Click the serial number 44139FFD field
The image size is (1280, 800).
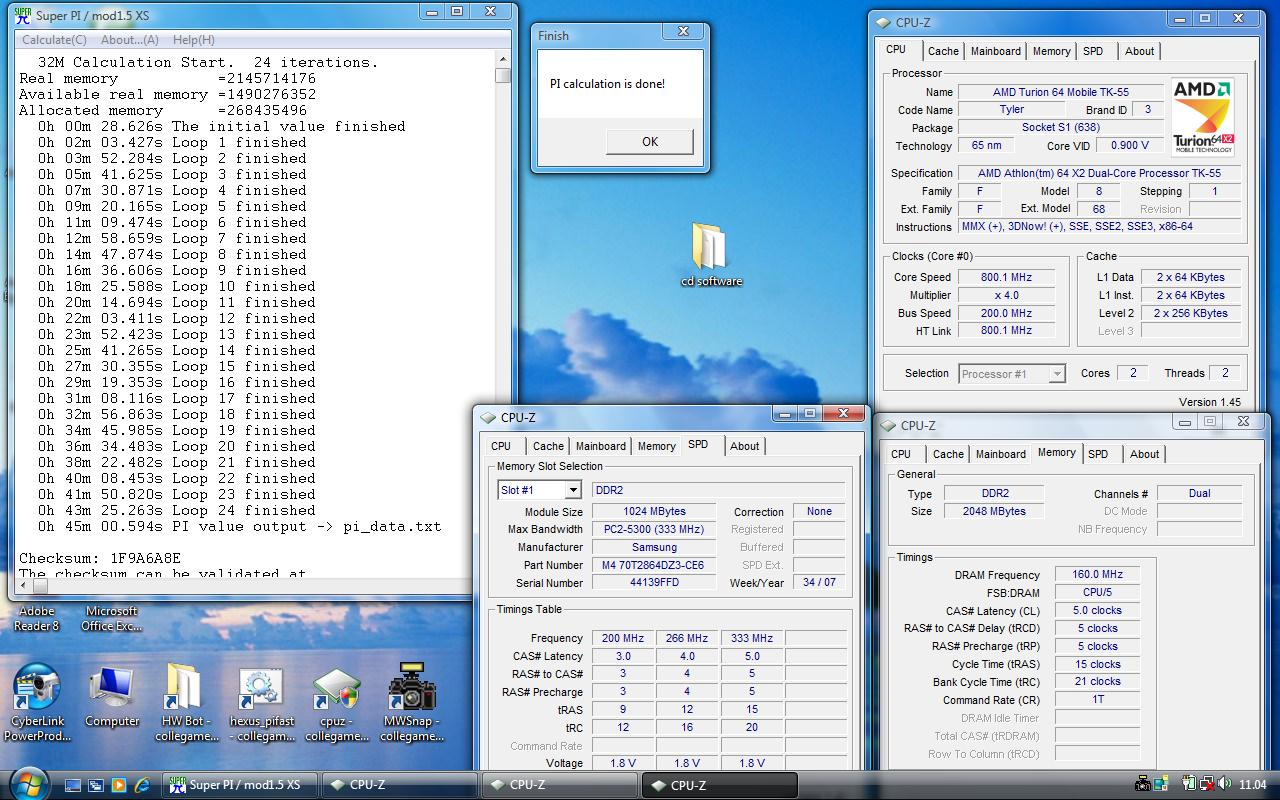[x=654, y=583]
